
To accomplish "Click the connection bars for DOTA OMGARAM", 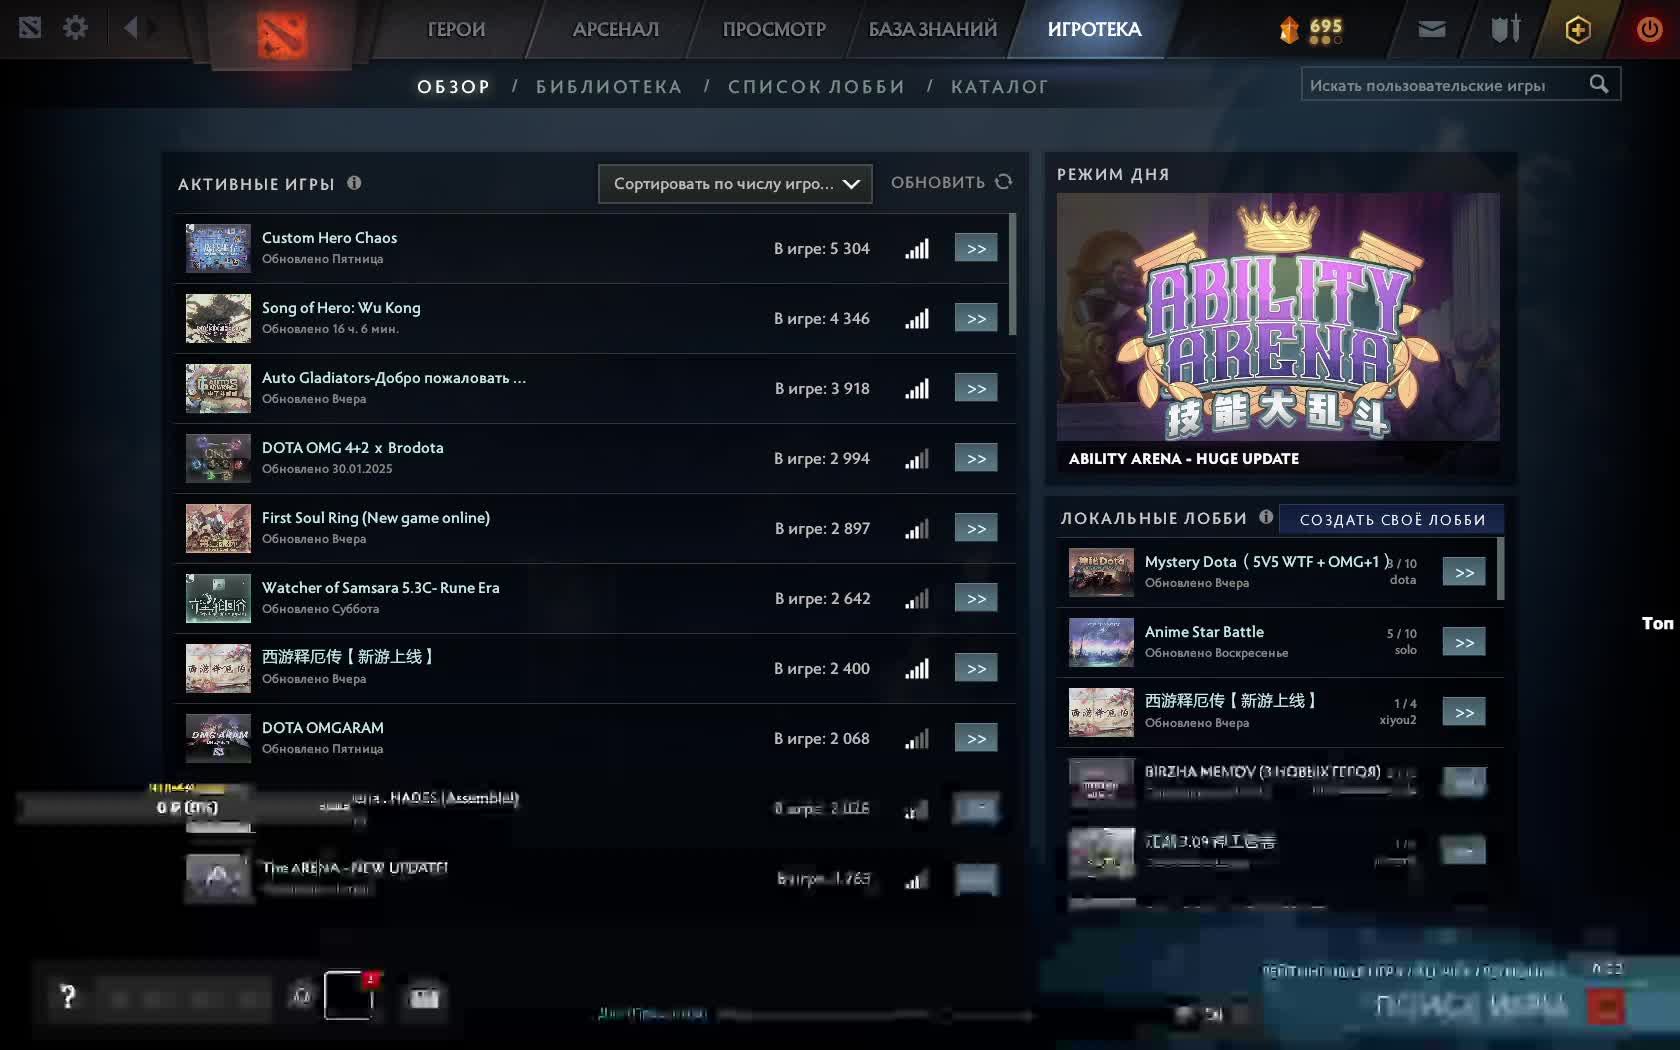I will [917, 738].
